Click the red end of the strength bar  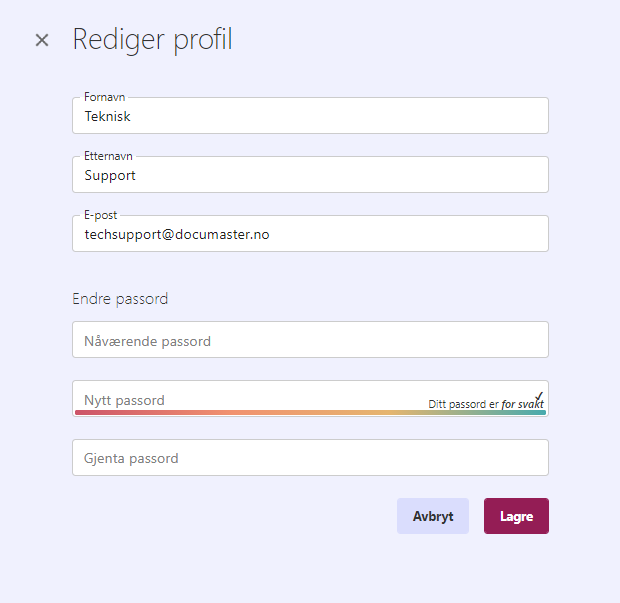click(85, 412)
